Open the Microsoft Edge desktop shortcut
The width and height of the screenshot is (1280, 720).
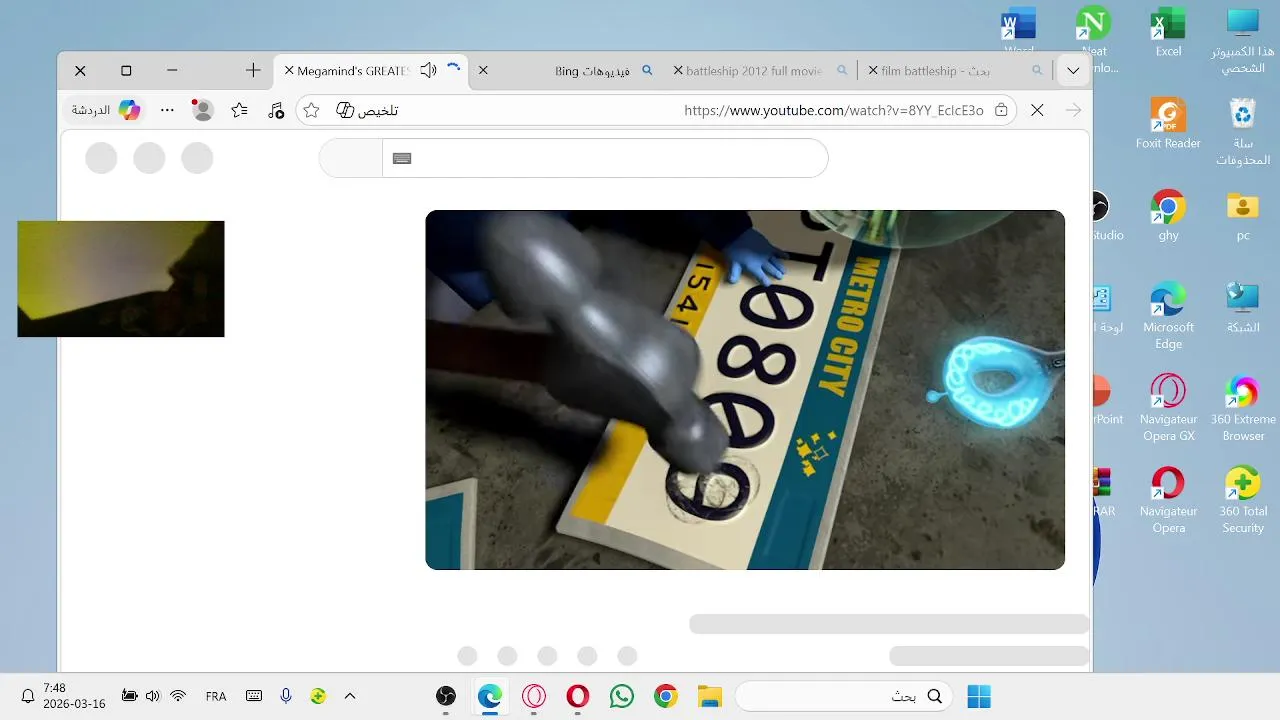click(1168, 316)
